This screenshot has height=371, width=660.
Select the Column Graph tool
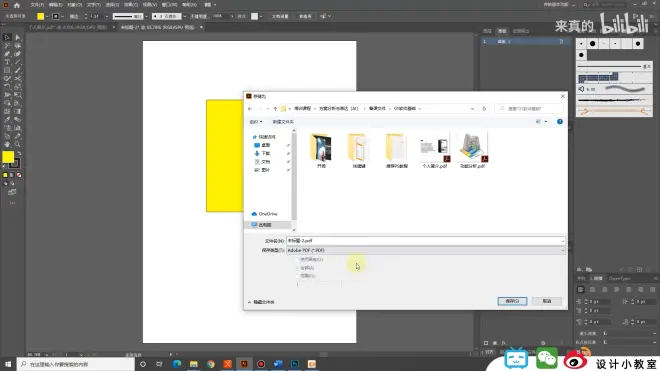pyautogui.click(x=18, y=128)
